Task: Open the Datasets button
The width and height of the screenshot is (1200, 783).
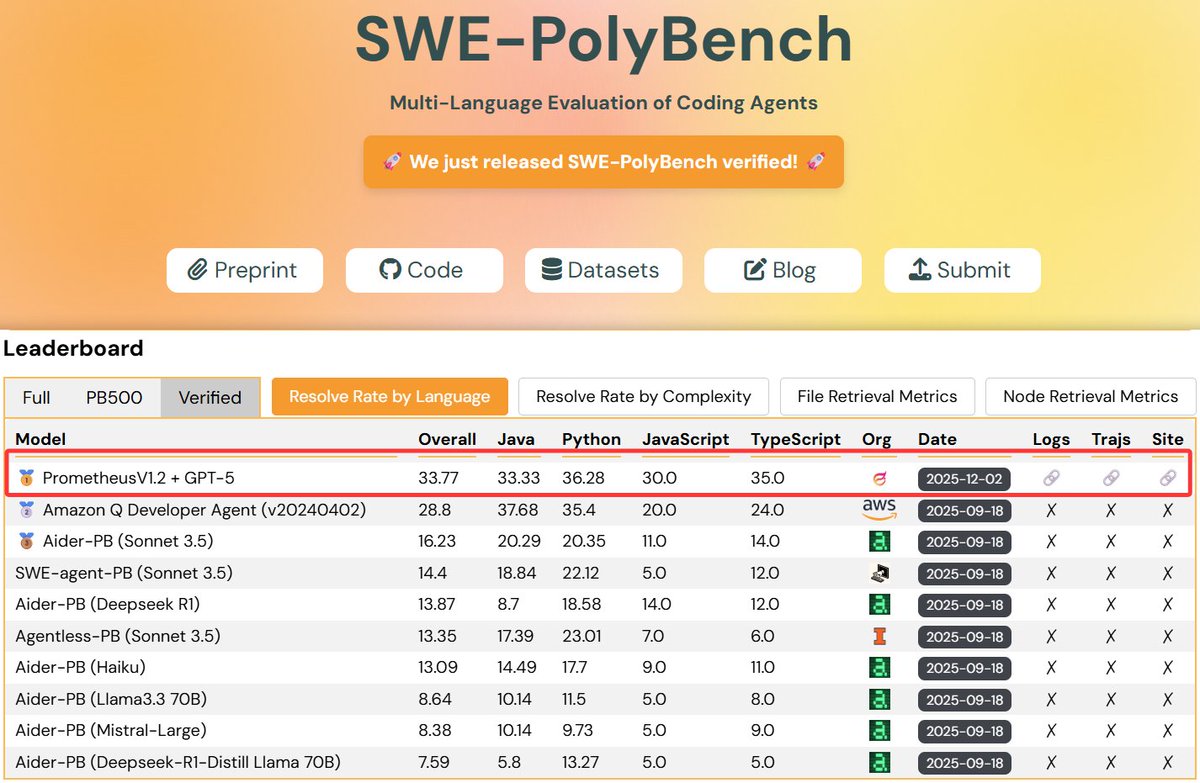Action: click(x=604, y=270)
